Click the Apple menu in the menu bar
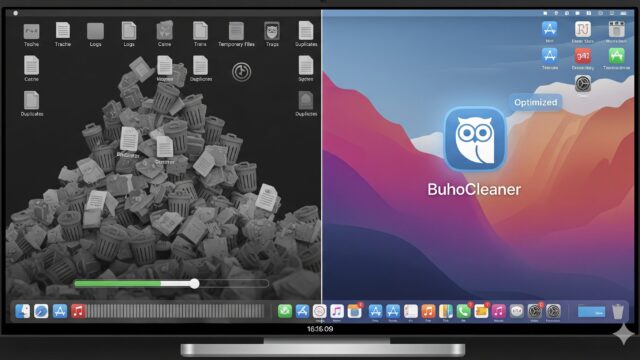 pos(16,13)
